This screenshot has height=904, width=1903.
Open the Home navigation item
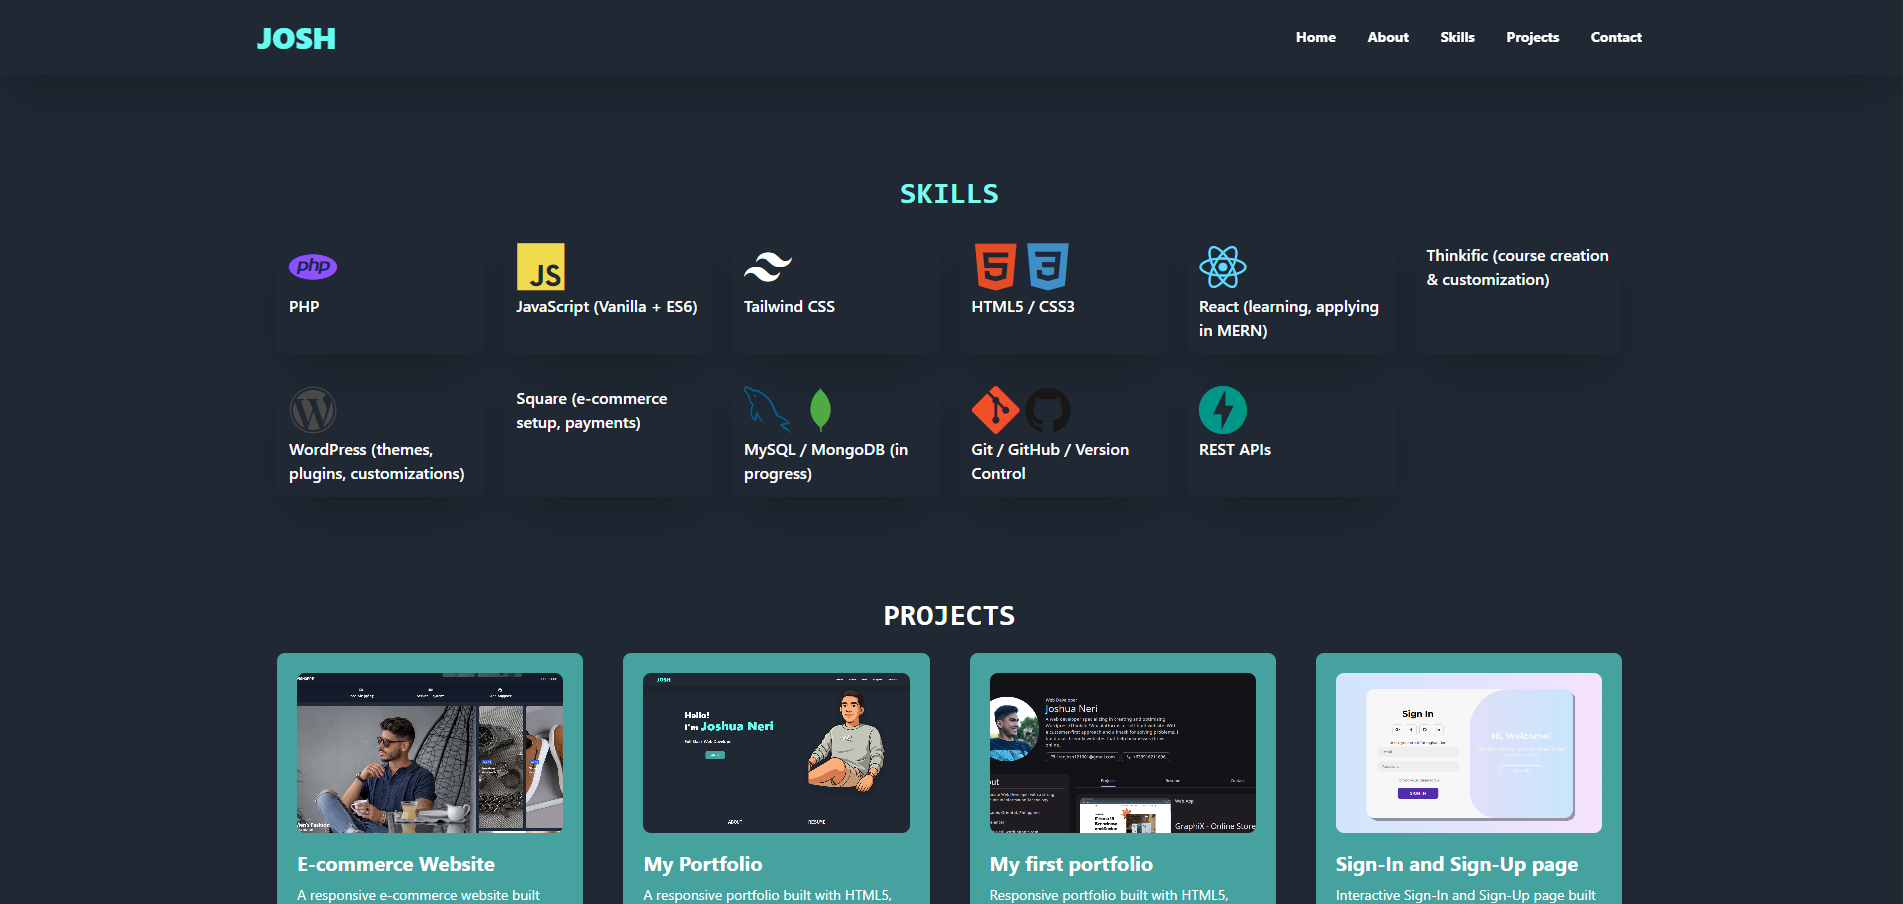tap(1315, 37)
